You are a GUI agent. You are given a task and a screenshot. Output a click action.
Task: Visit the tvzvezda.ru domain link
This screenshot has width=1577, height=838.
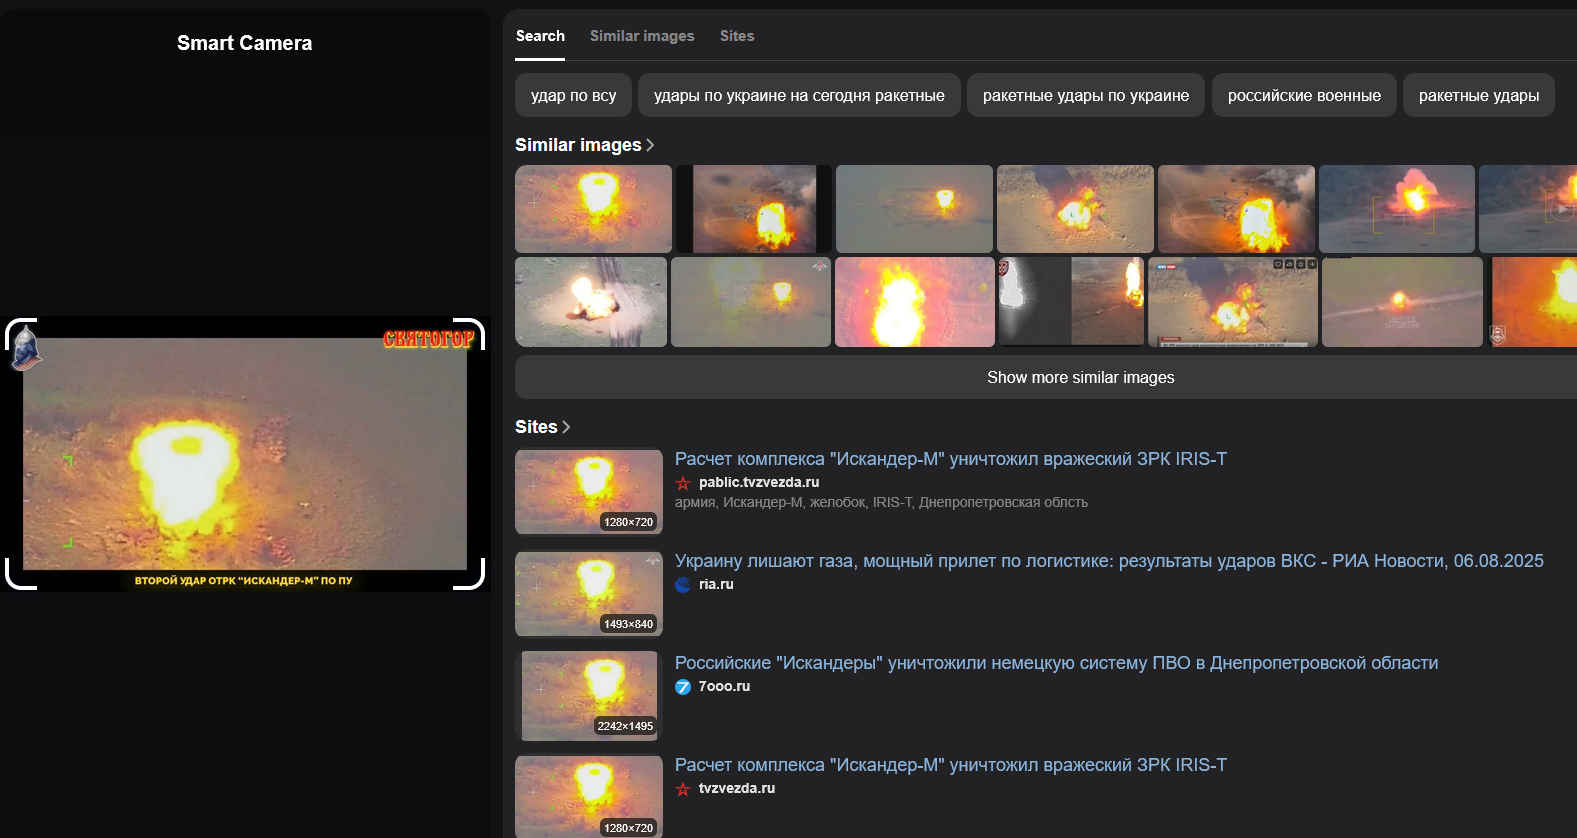(737, 789)
